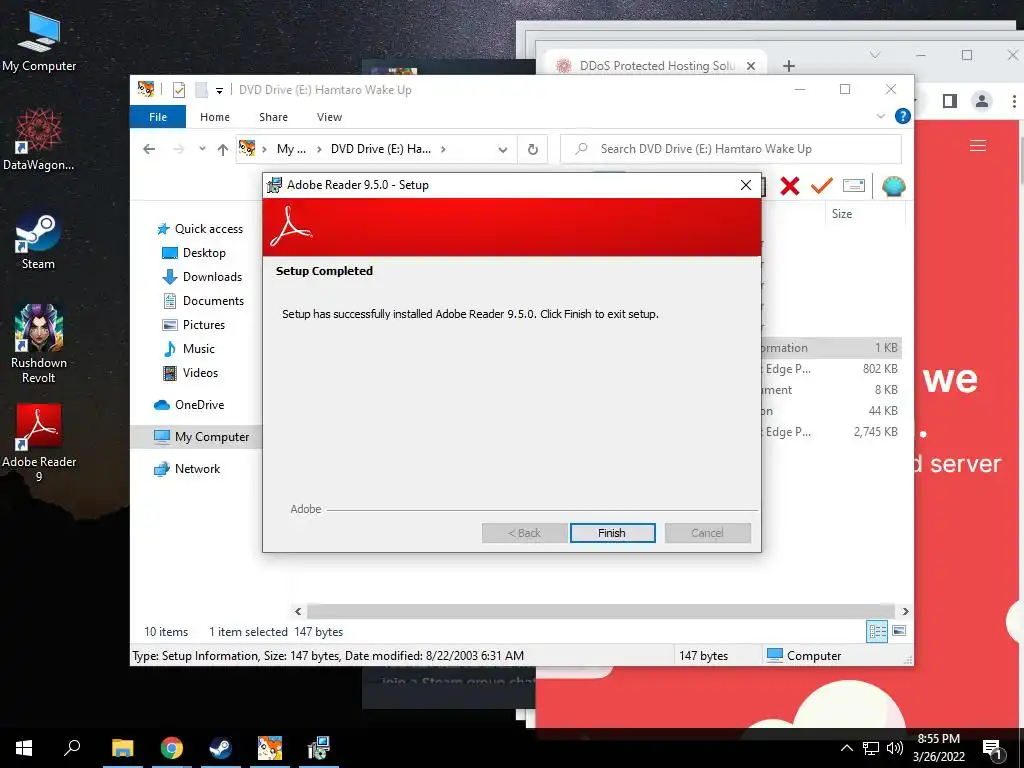Open the DataWagon desktop shortcut
Viewport: 1024px width, 768px height.
coord(39,140)
